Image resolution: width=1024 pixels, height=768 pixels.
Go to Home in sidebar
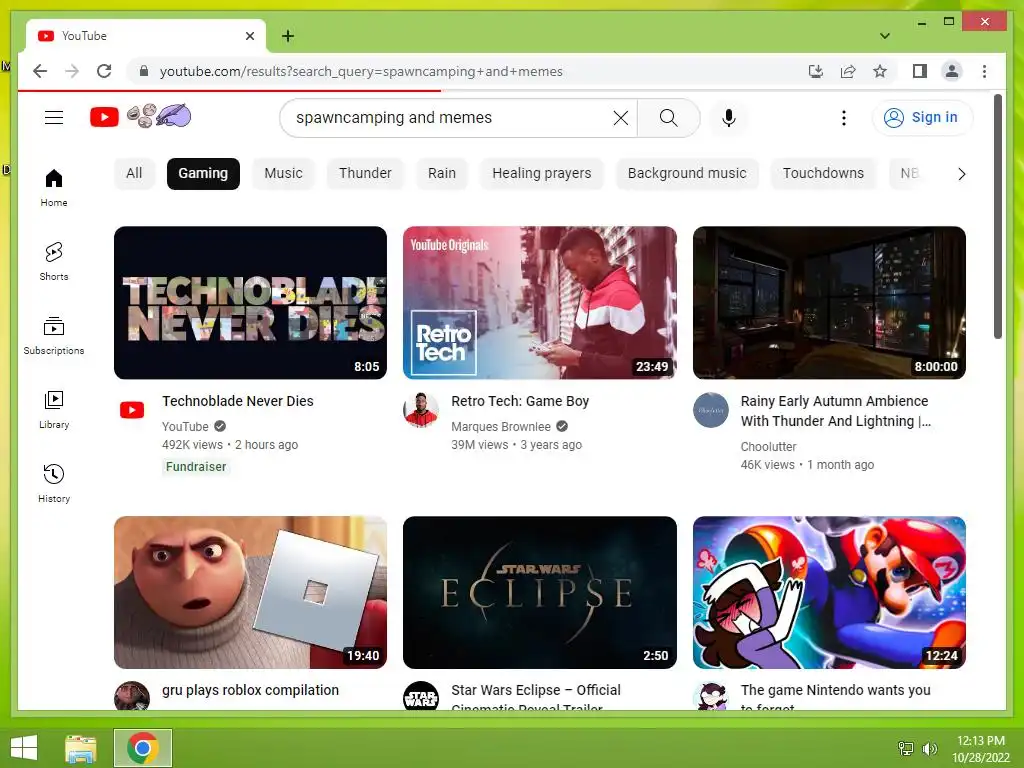tap(54, 188)
